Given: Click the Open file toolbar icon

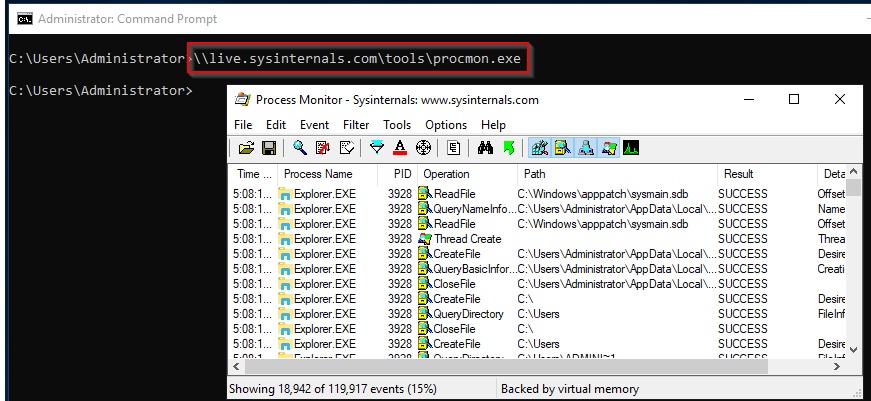Looking at the screenshot, I should pyautogui.click(x=246, y=148).
